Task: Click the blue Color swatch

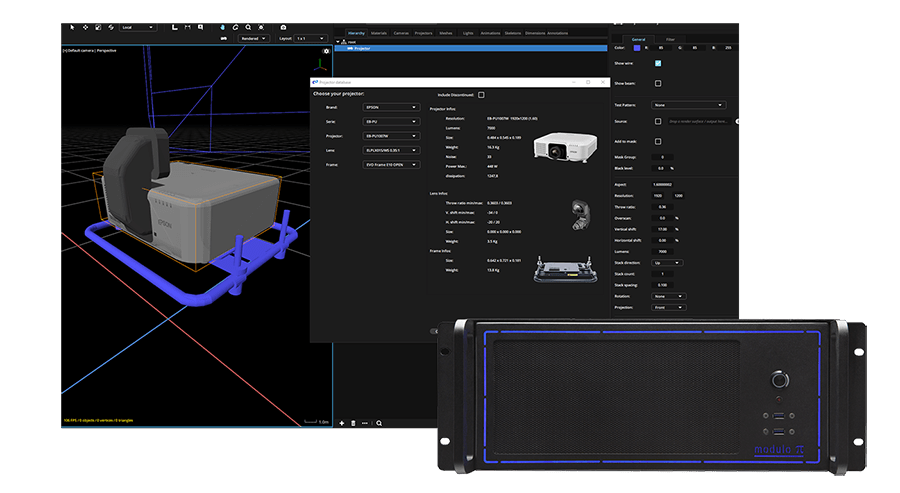Action: tap(637, 48)
